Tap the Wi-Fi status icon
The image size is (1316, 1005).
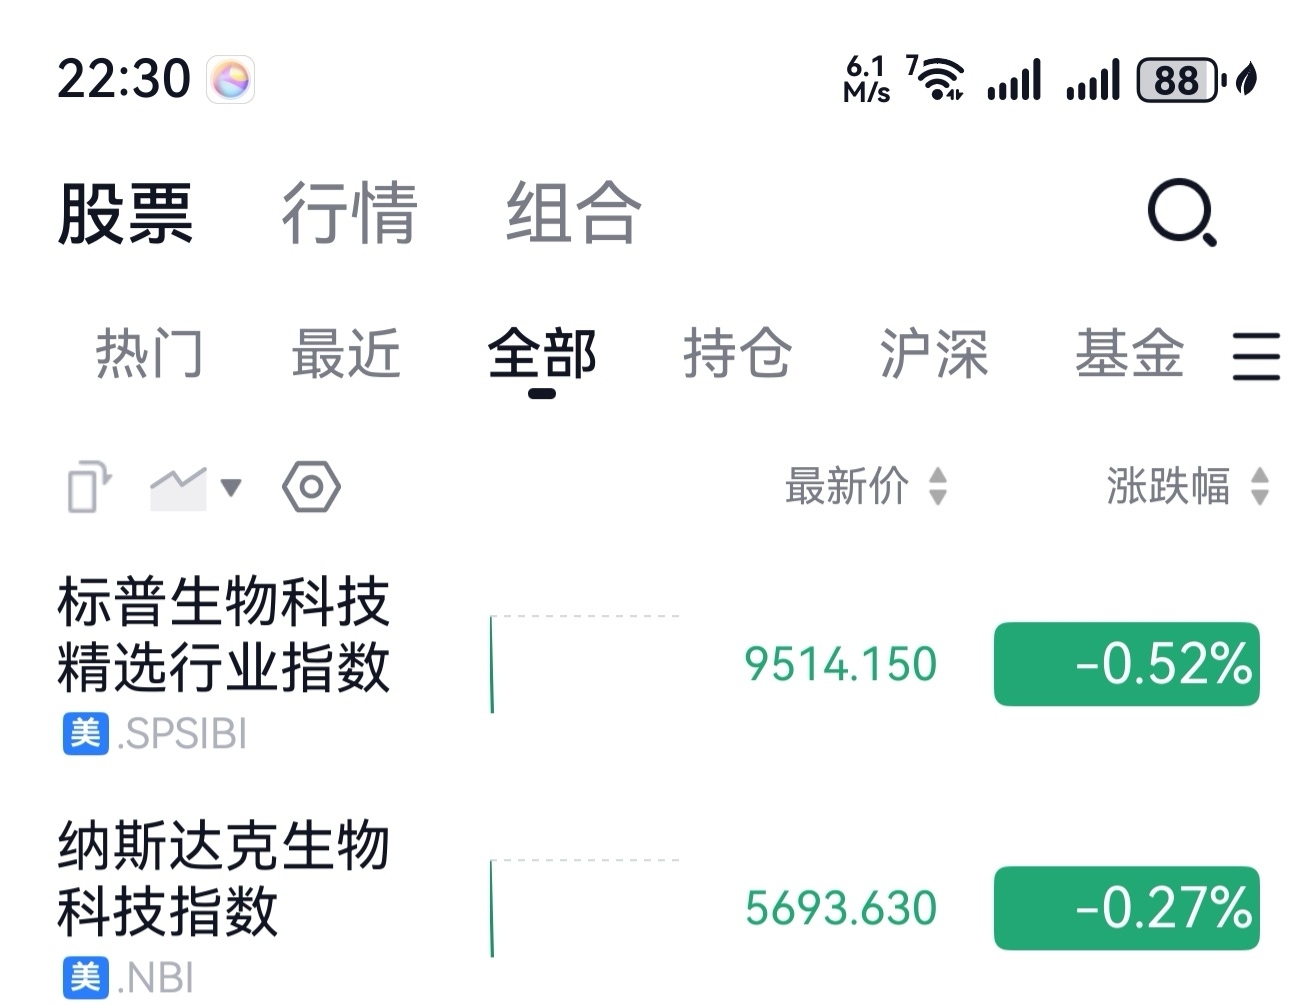point(938,79)
